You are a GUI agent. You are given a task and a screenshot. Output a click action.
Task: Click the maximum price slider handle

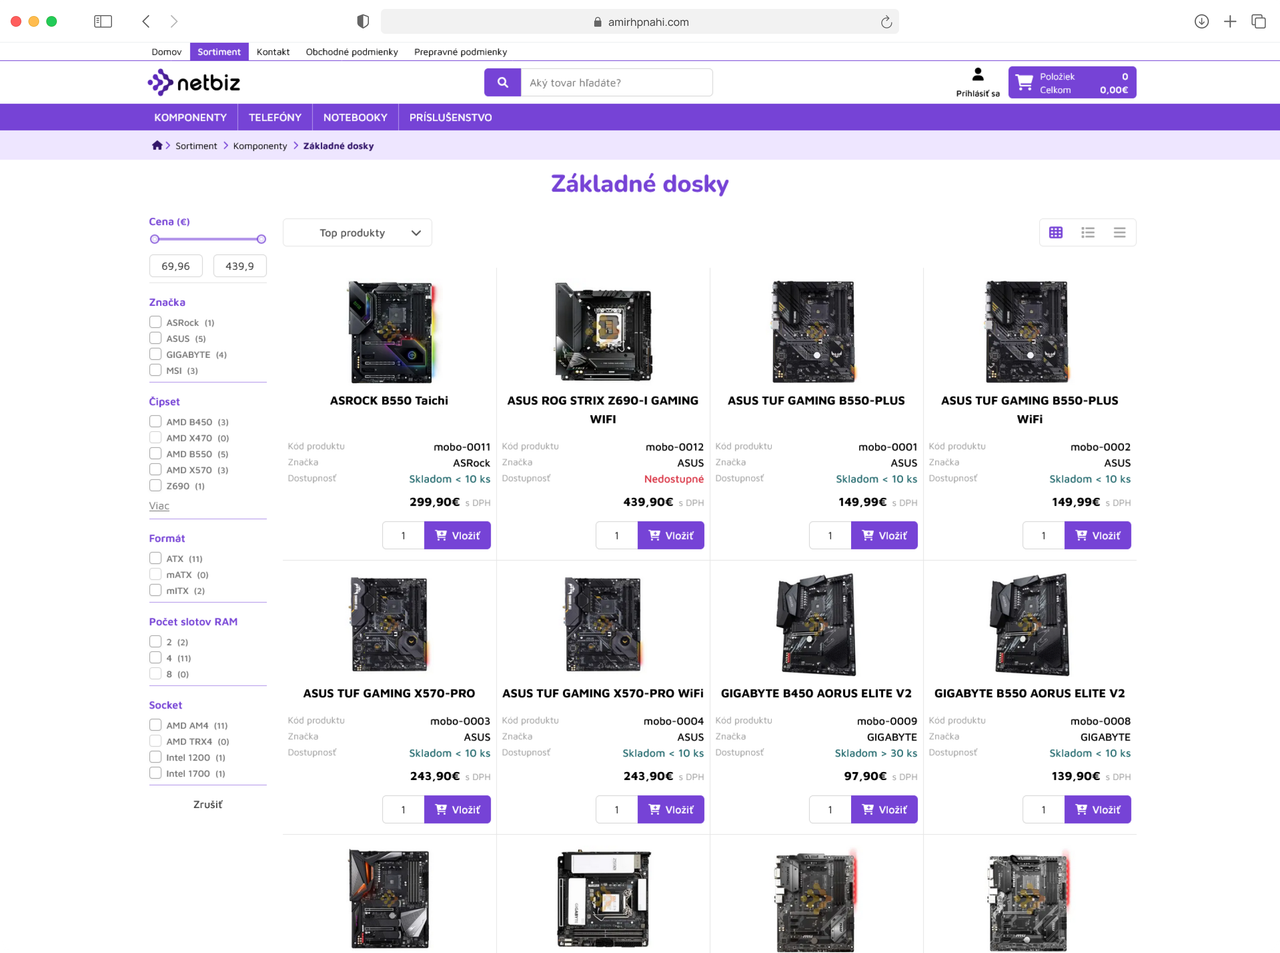261,239
